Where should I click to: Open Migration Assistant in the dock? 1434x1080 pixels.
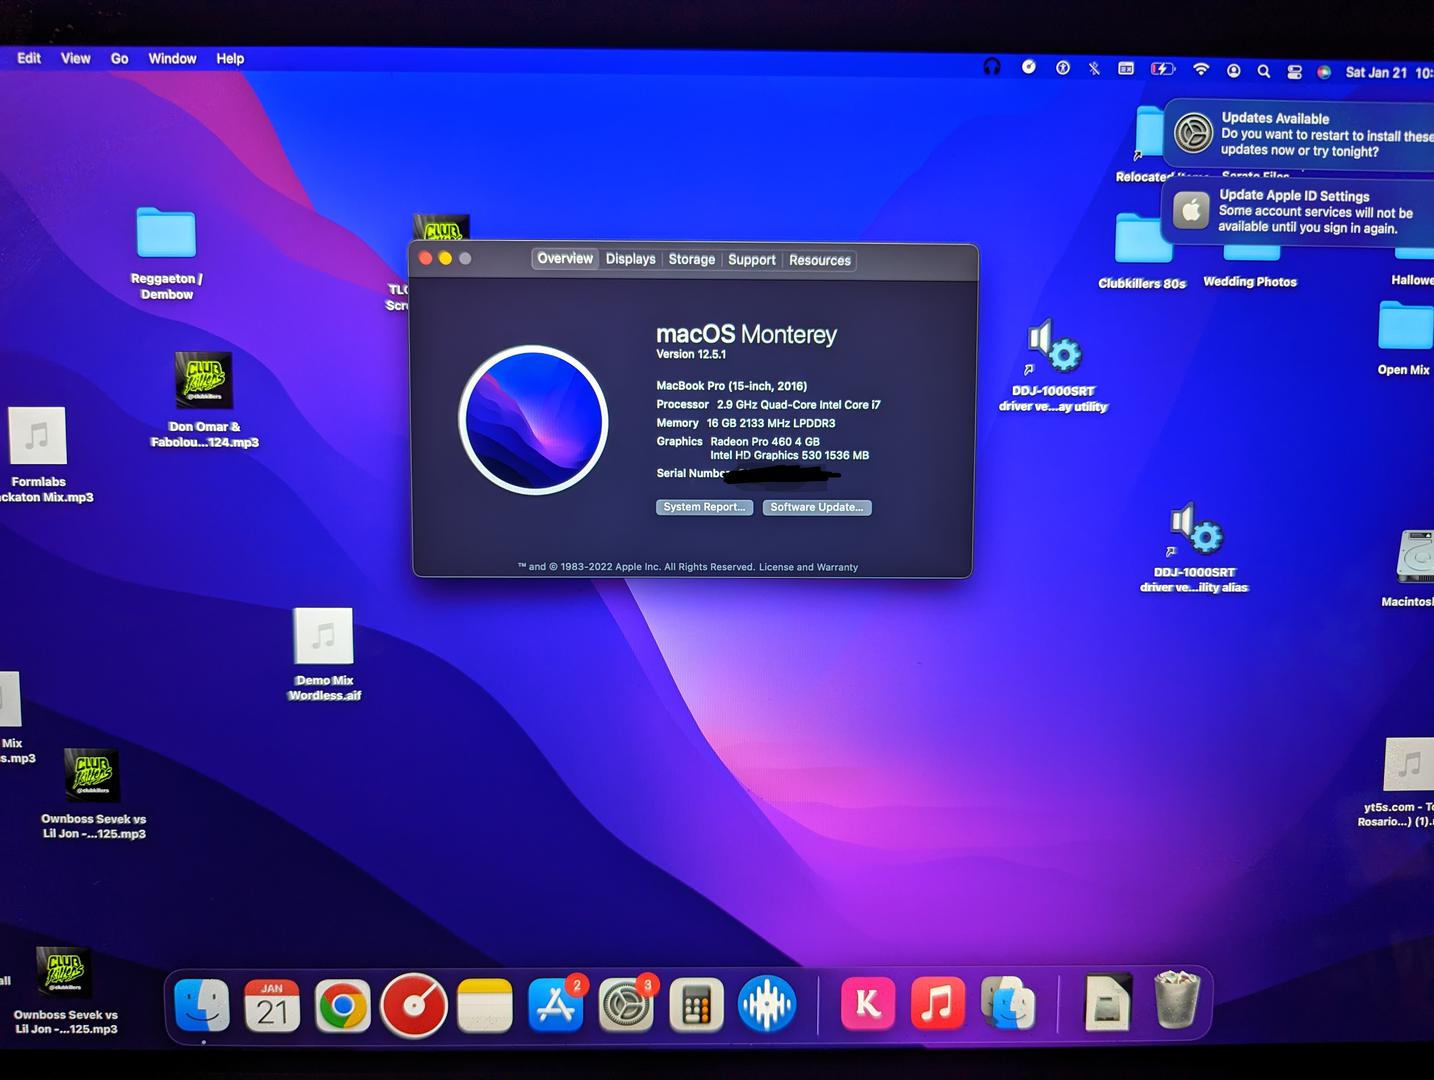point(1008,1003)
